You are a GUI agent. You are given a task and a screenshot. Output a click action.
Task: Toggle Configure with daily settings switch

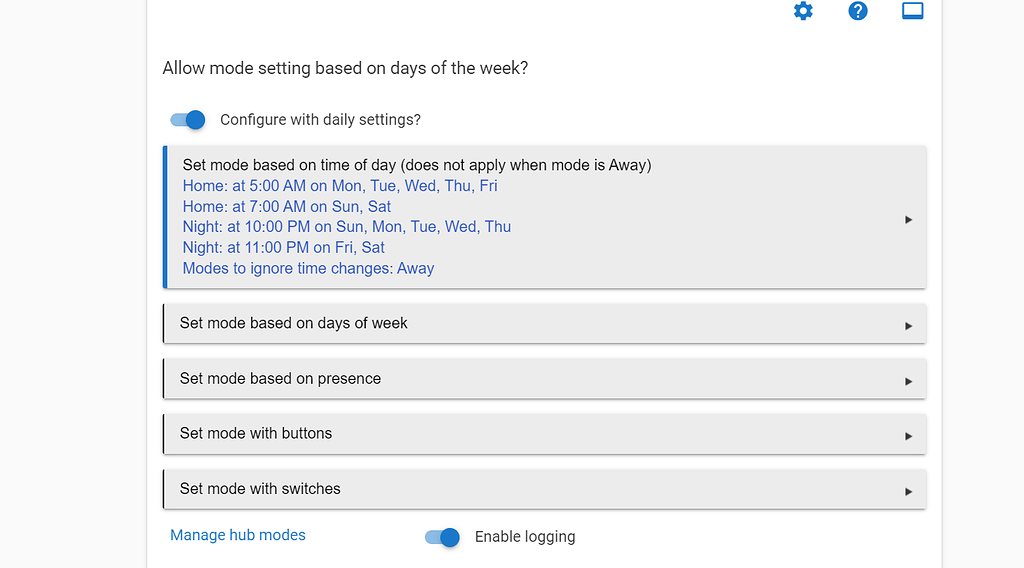pyautogui.click(x=187, y=119)
